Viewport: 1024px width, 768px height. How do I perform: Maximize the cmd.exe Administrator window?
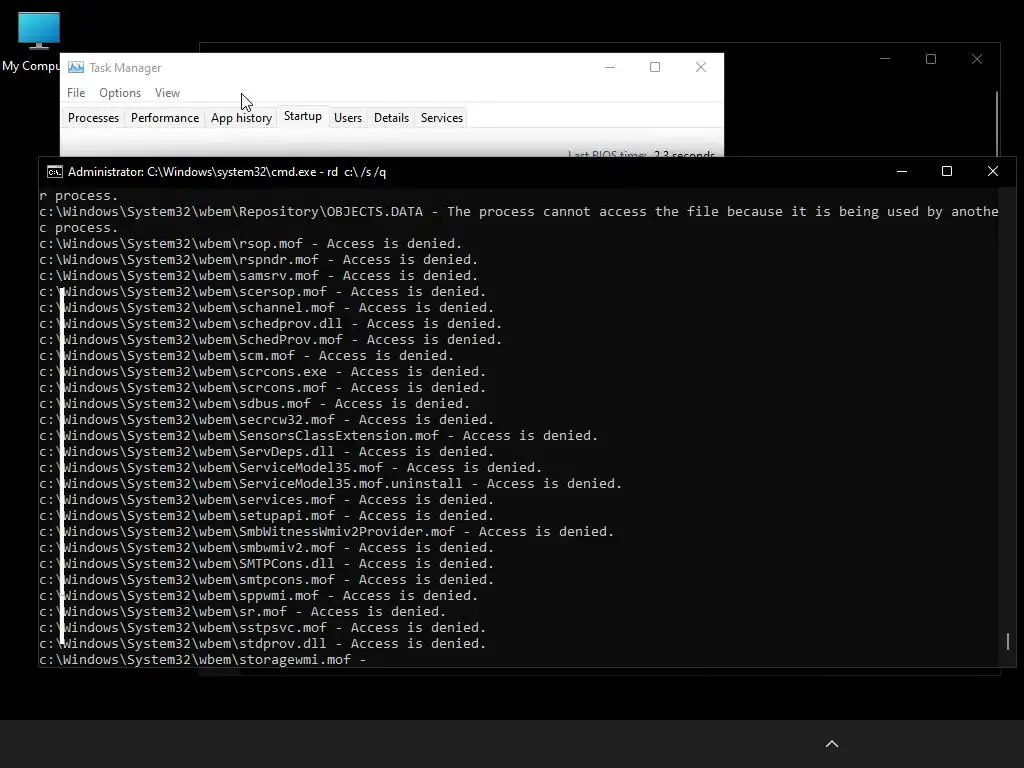point(947,171)
